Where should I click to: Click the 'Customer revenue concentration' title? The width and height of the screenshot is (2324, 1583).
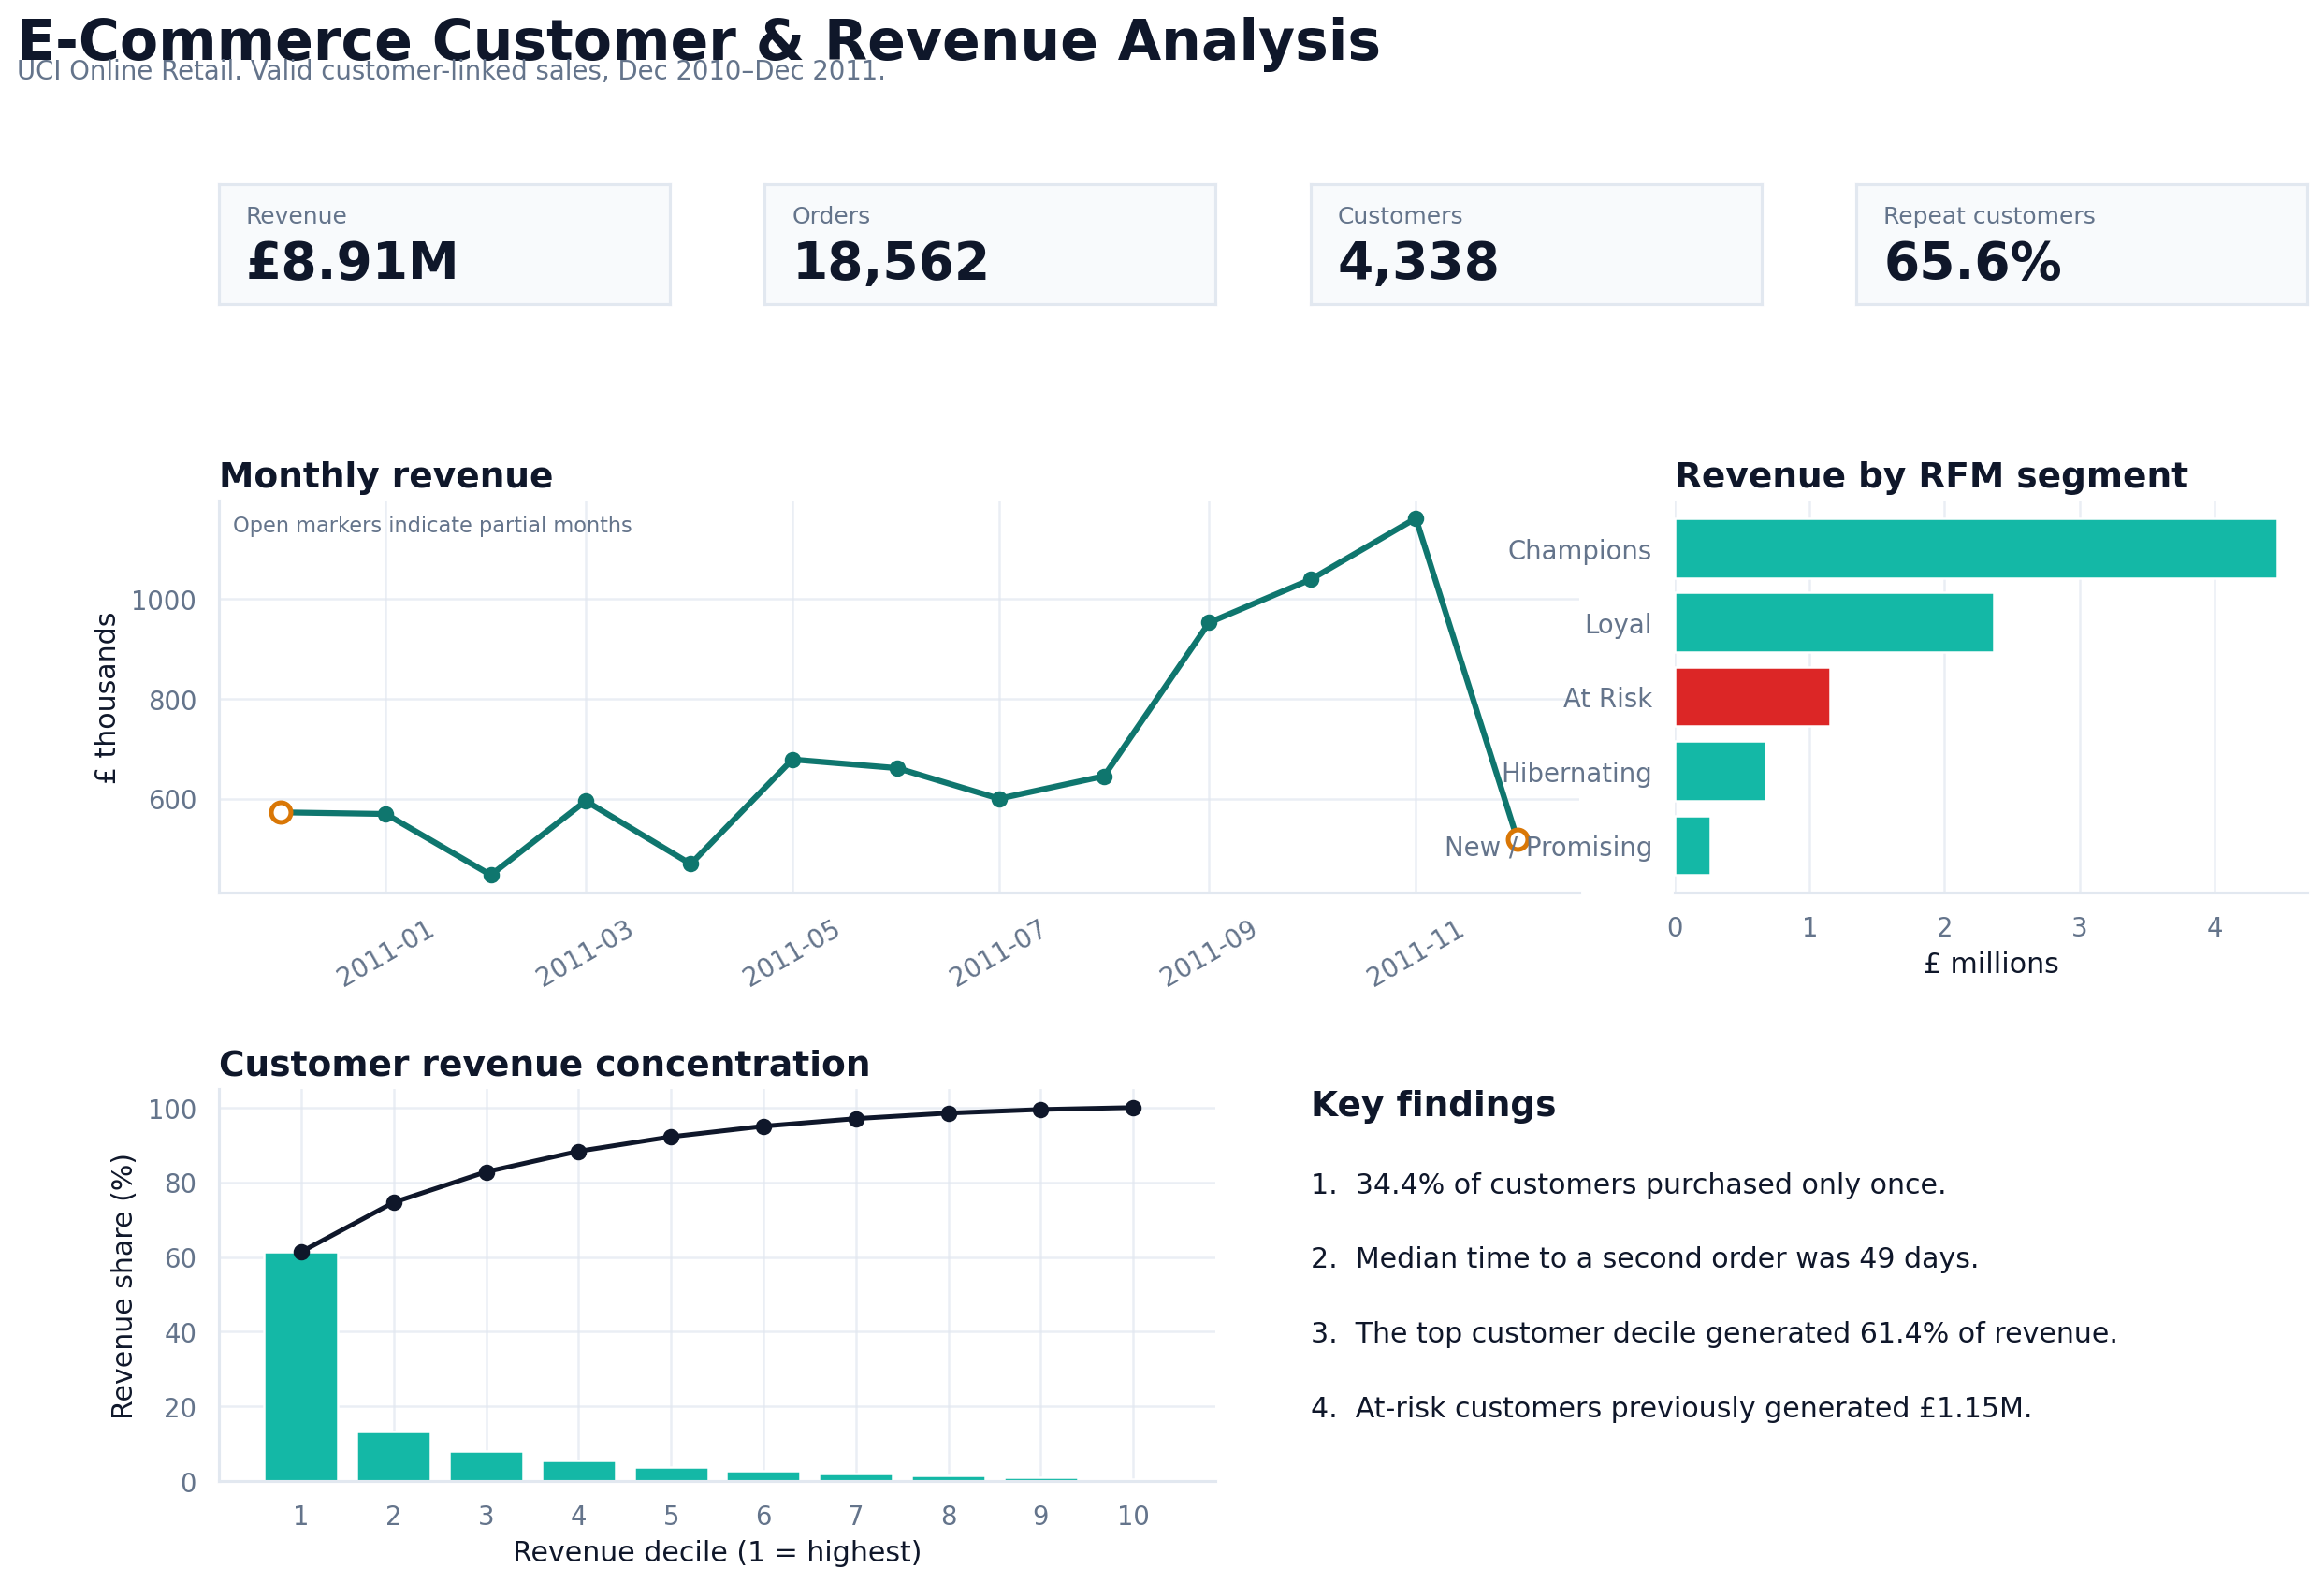click(x=544, y=1064)
